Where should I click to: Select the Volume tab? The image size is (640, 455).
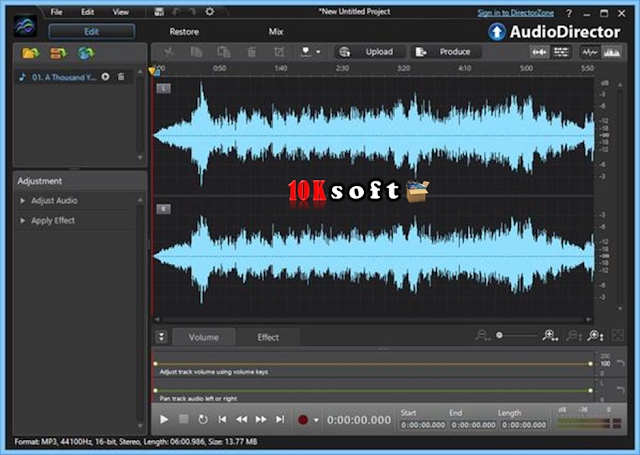204,337
